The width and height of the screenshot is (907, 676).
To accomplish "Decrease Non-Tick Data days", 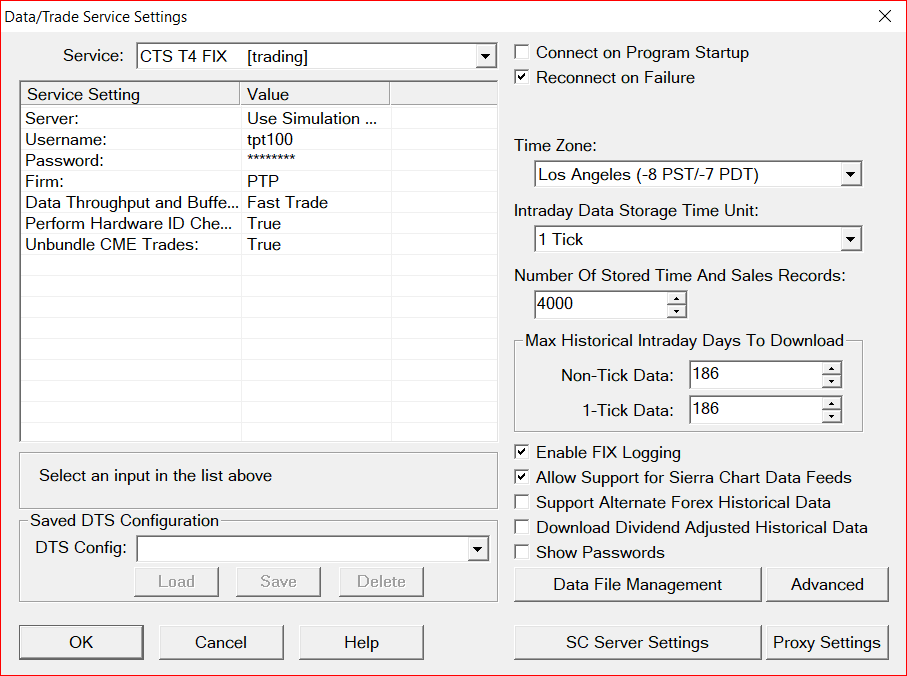I will (x=831, y=381).
